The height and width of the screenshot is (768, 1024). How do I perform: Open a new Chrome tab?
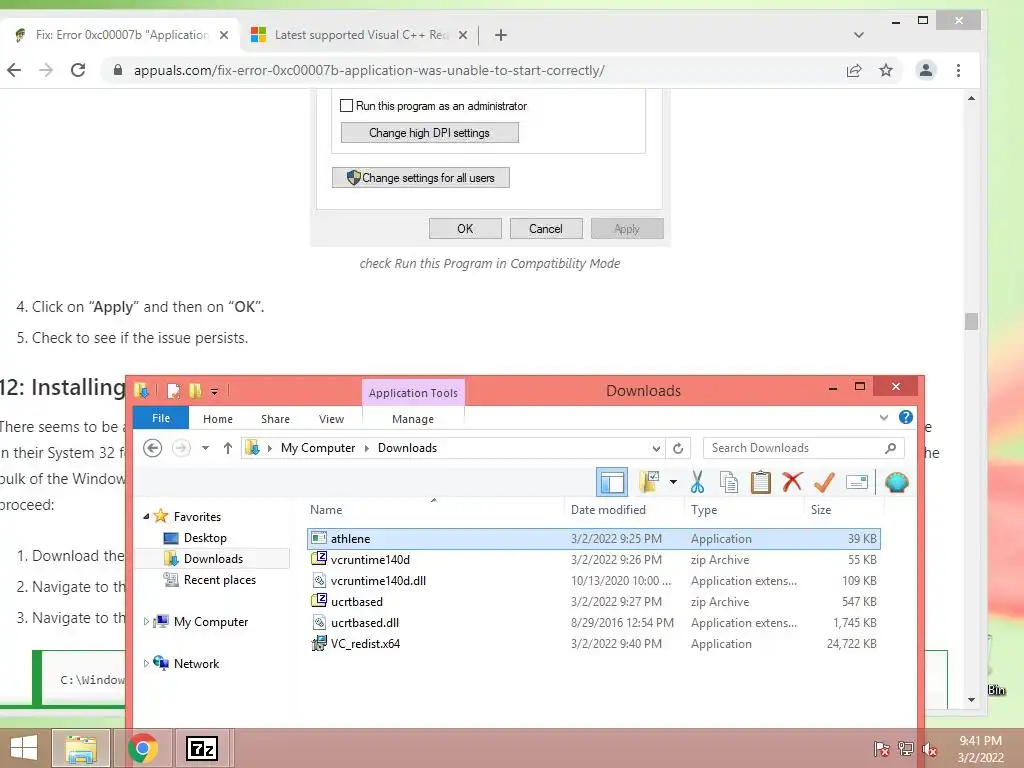tap(501, 35)
